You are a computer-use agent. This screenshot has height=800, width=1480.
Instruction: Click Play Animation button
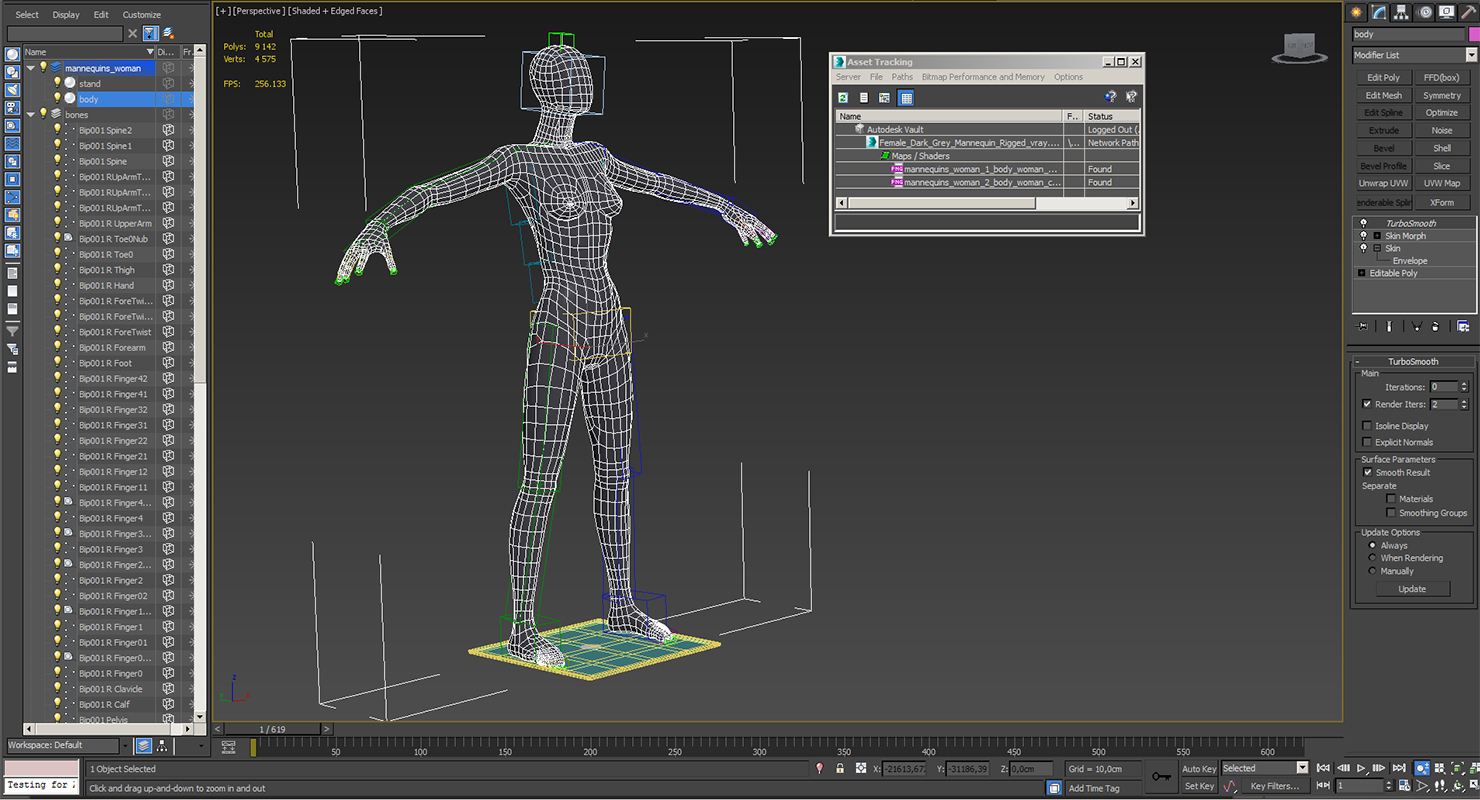(x=1362, y=768)
